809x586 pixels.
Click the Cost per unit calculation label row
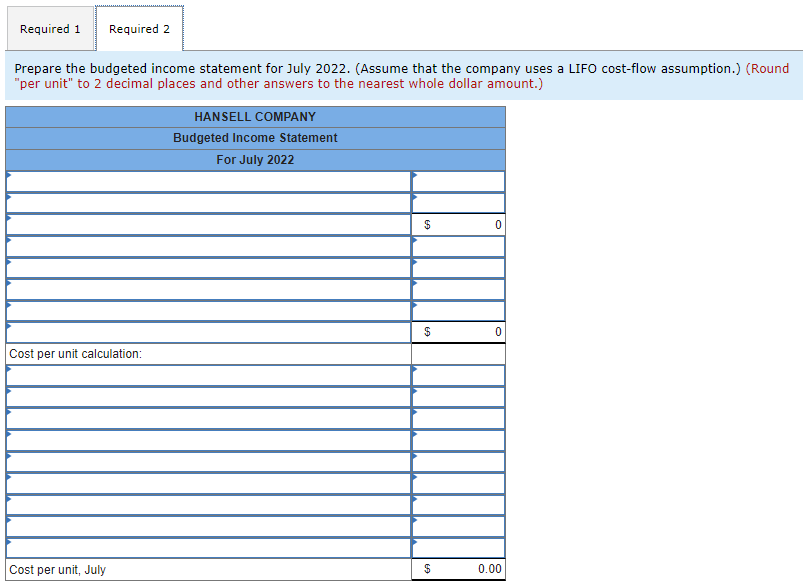tap(200, 352)
